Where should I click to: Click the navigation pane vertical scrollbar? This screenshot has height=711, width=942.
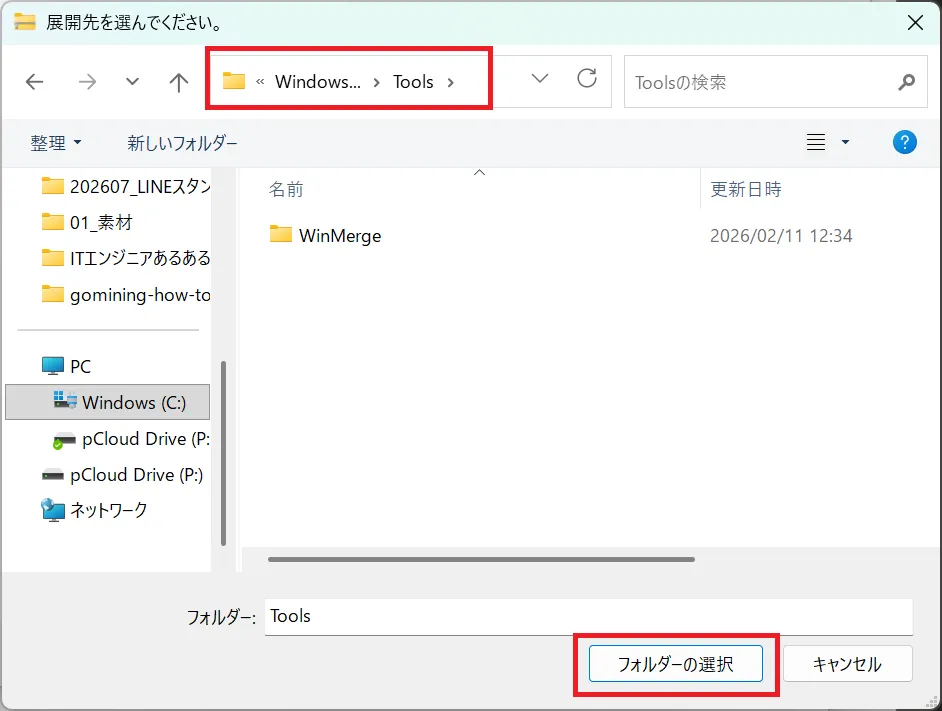(x=223, y=454)
